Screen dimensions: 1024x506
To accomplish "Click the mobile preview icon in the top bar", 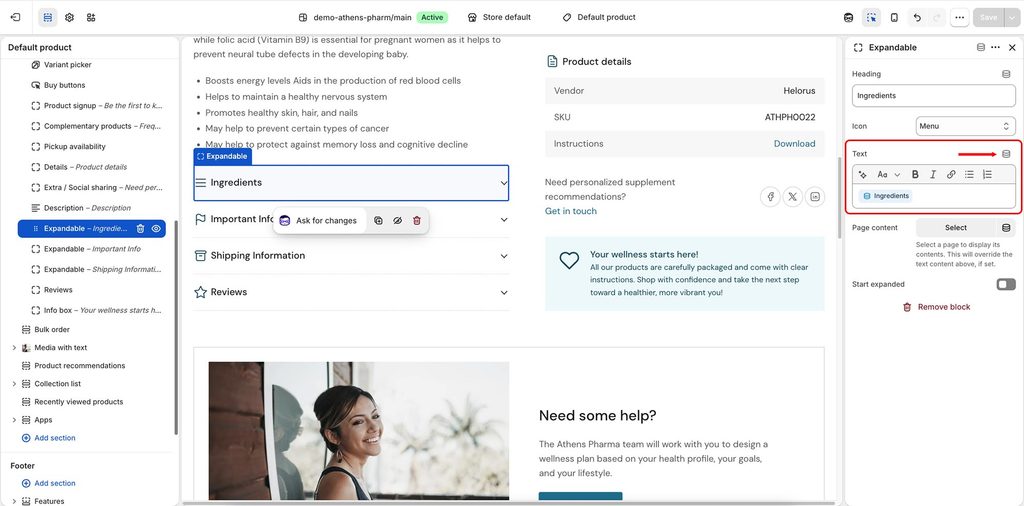I will tap(894, 18).
